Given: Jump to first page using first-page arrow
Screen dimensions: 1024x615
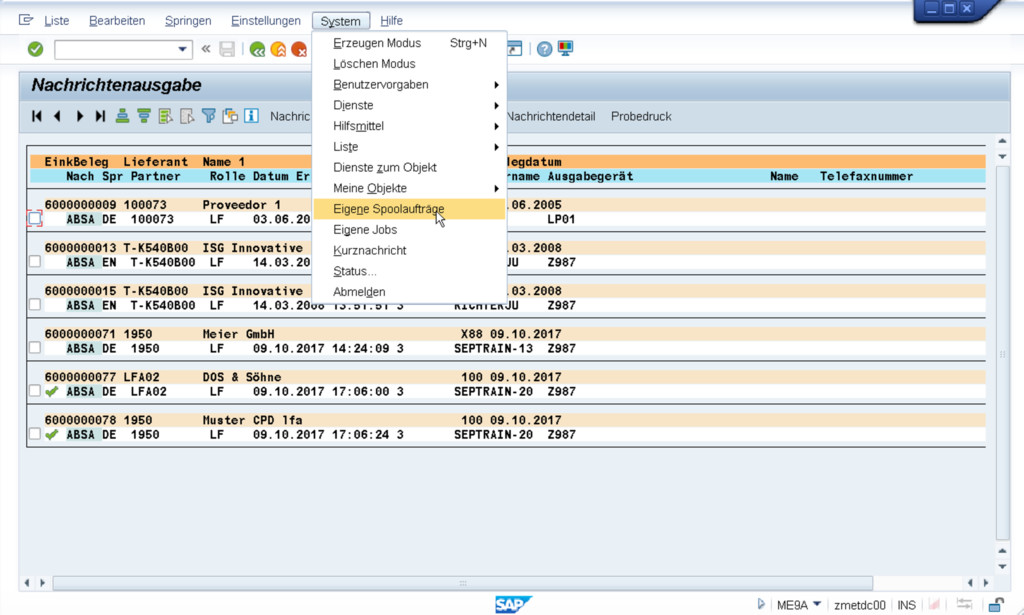Looking at the screenshot, I should coord(37,116).
